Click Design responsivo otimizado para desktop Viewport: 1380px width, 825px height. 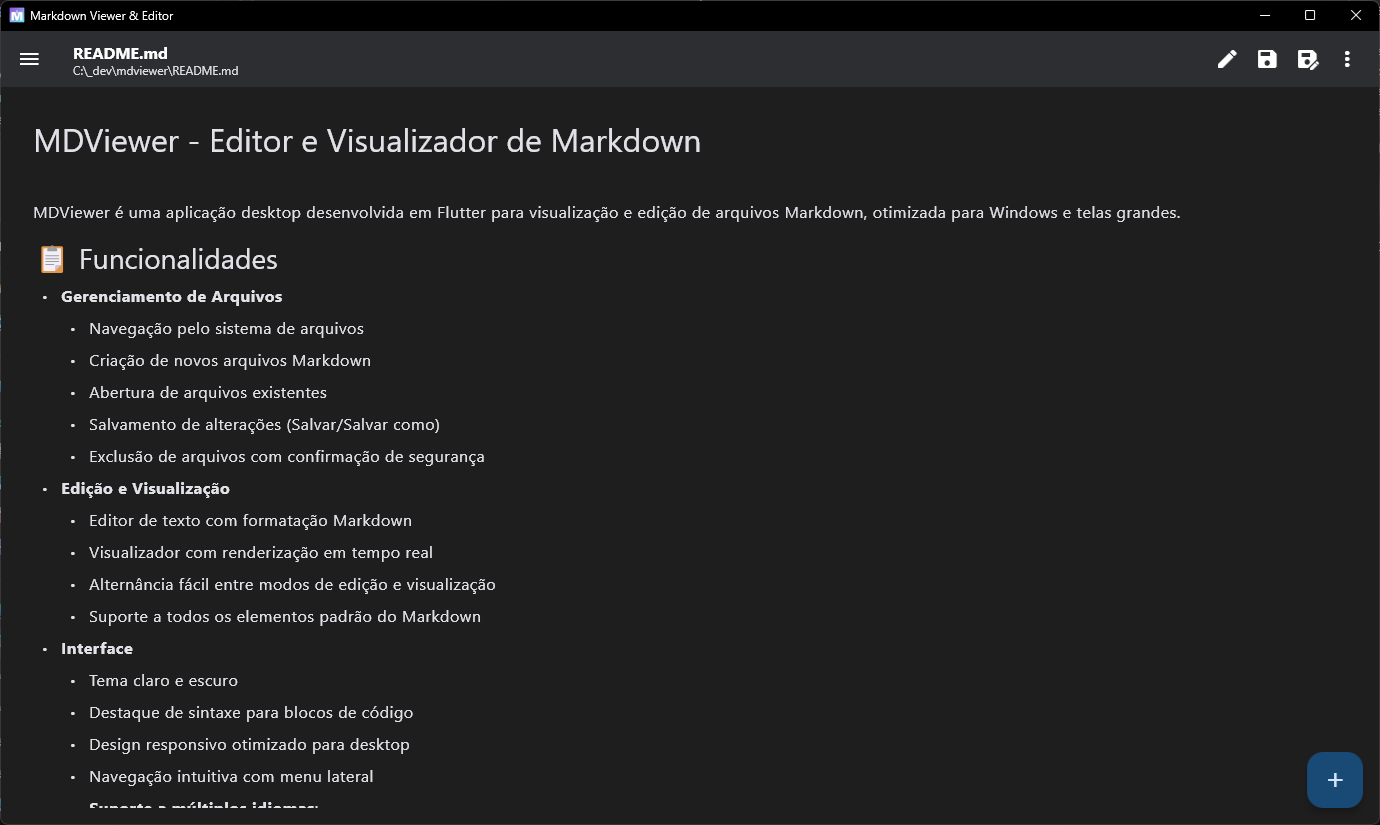tap(249, 745)
